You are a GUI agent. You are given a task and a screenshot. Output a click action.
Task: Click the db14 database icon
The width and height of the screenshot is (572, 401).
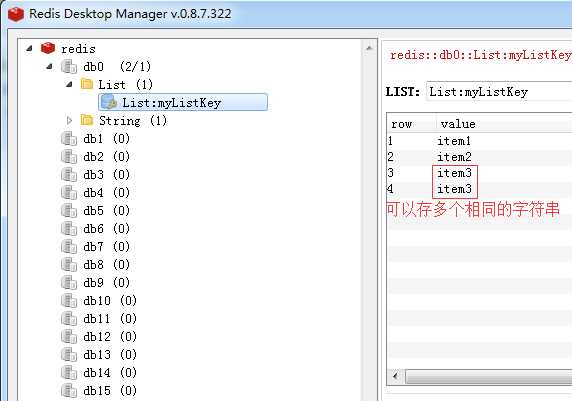pyautogui.click(x=69, y=373)
